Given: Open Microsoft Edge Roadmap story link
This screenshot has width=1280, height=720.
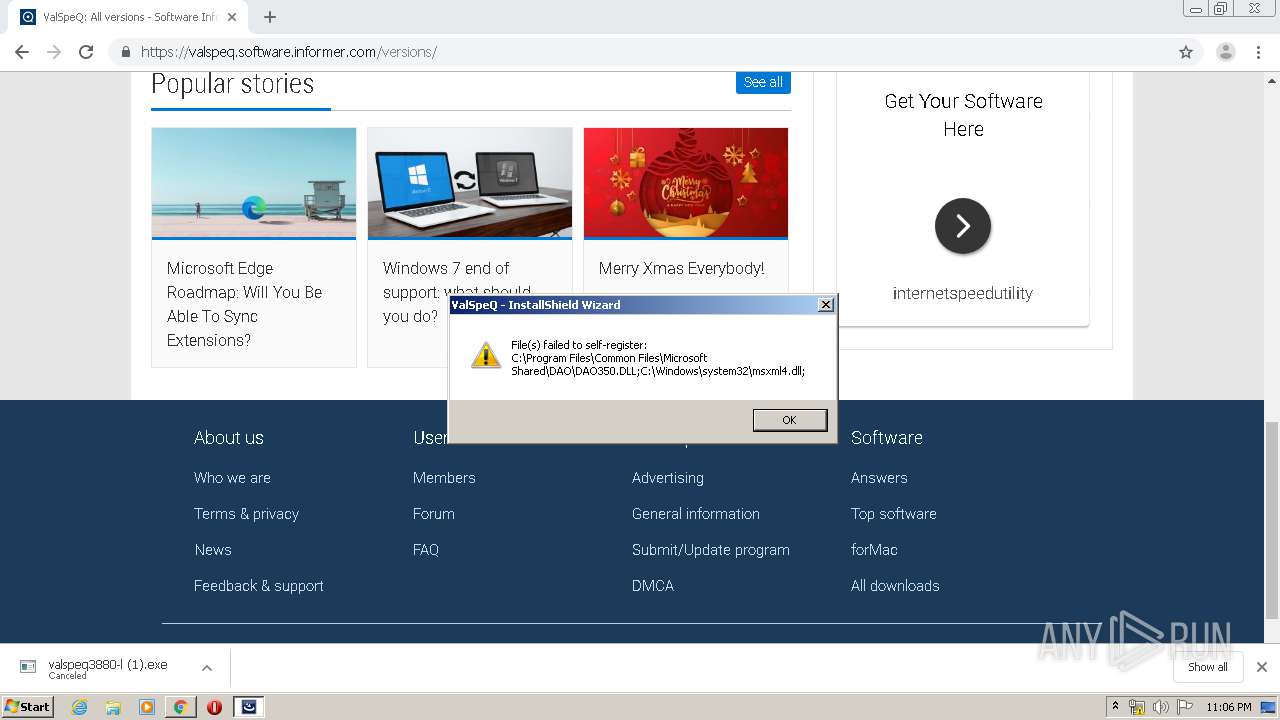Looking at the screenshot, I should coord(245,304).
